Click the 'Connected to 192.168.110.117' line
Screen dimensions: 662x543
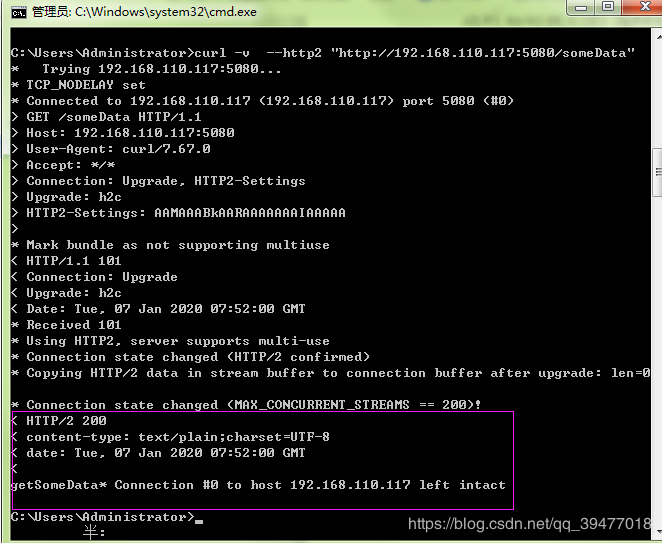[x=262, y=101]
